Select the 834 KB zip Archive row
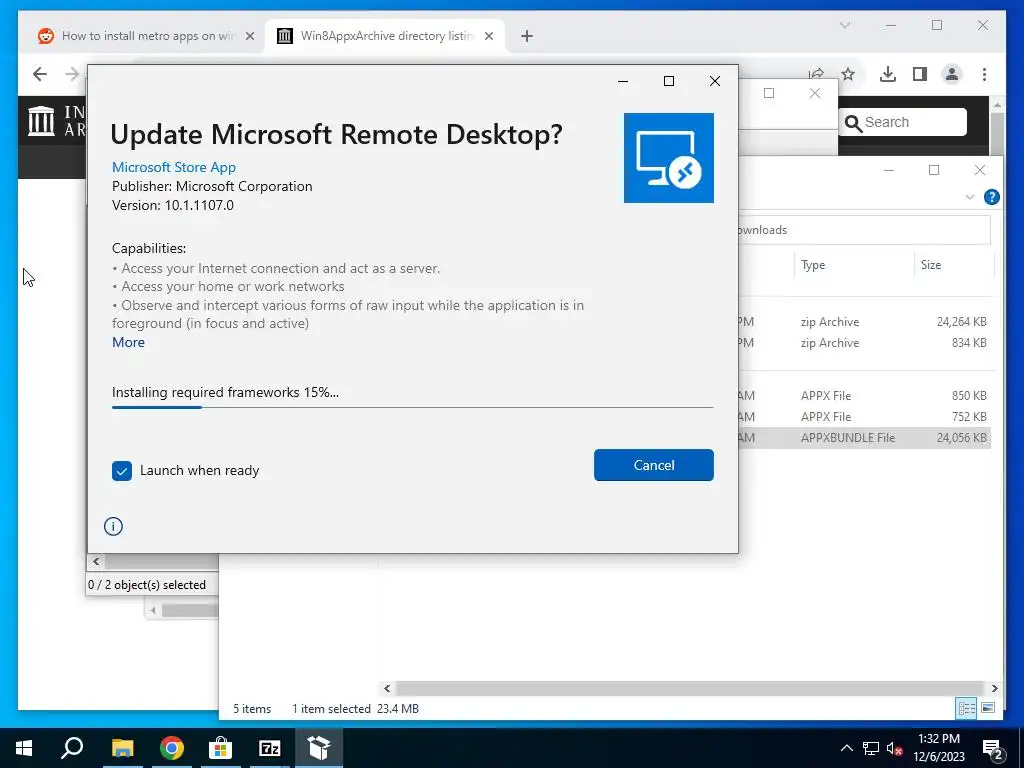This screenshot has height=768, width=1024. [x=865, y=342]
